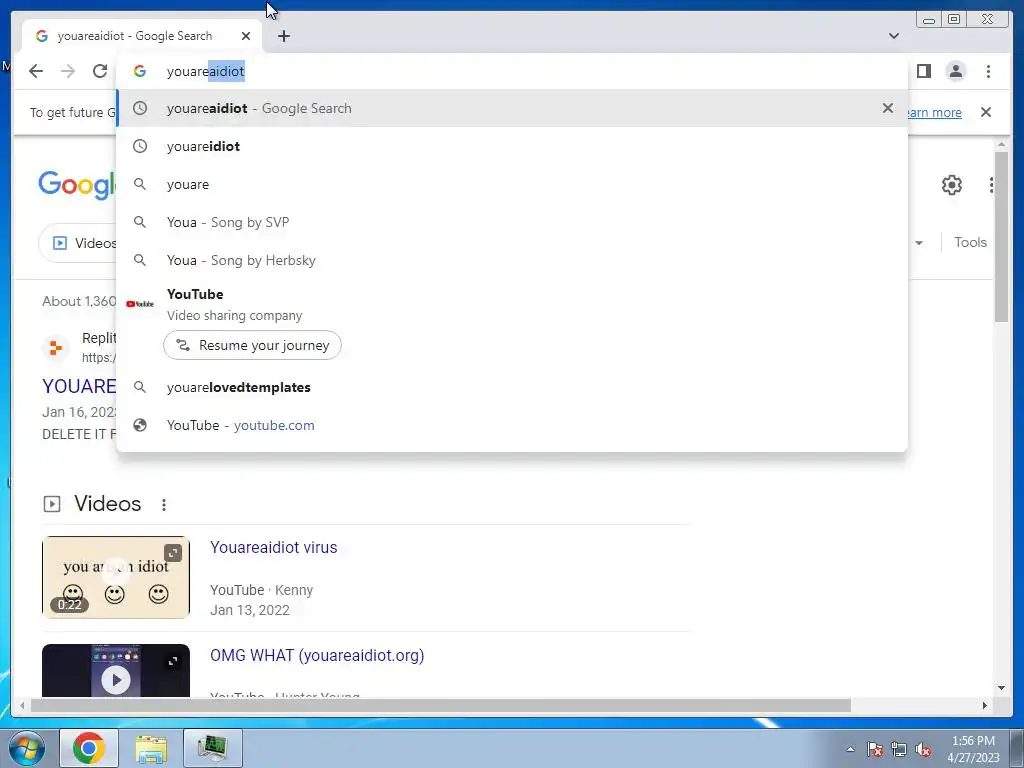The height and width of the screenshot is (768, 1024).
Task: Click the Chrome taskbar icon
Action: [89, 748]
